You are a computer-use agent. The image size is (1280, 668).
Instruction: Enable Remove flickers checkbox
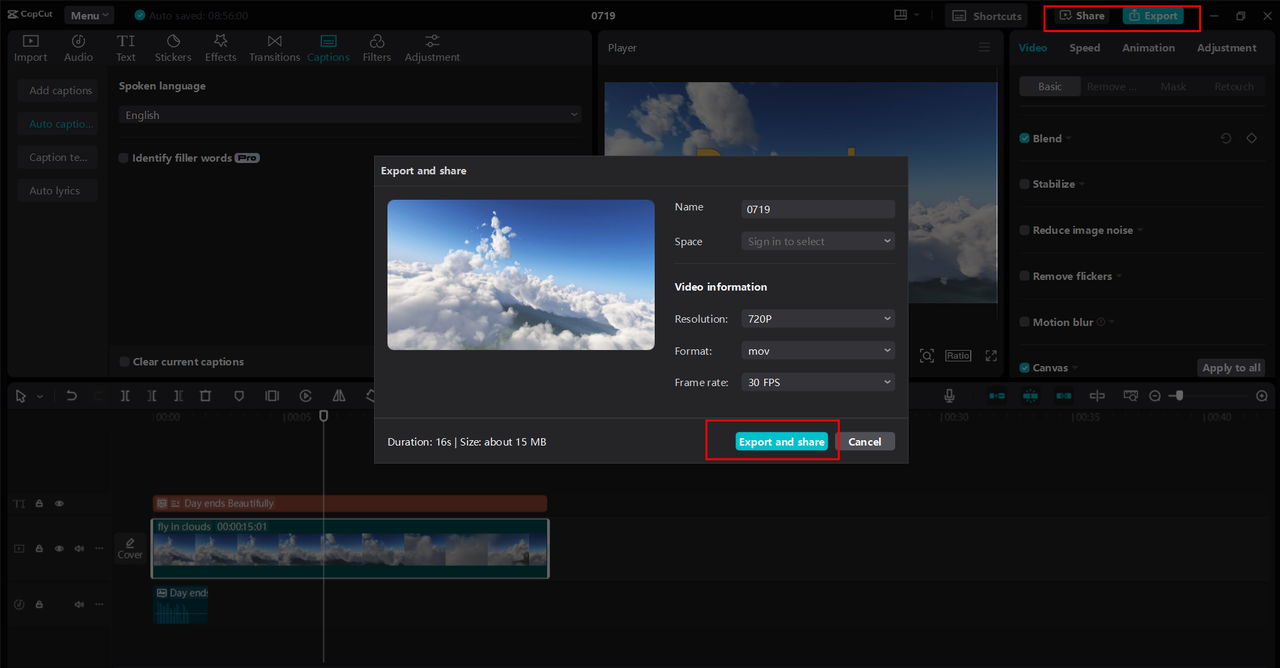(1025, 276)
